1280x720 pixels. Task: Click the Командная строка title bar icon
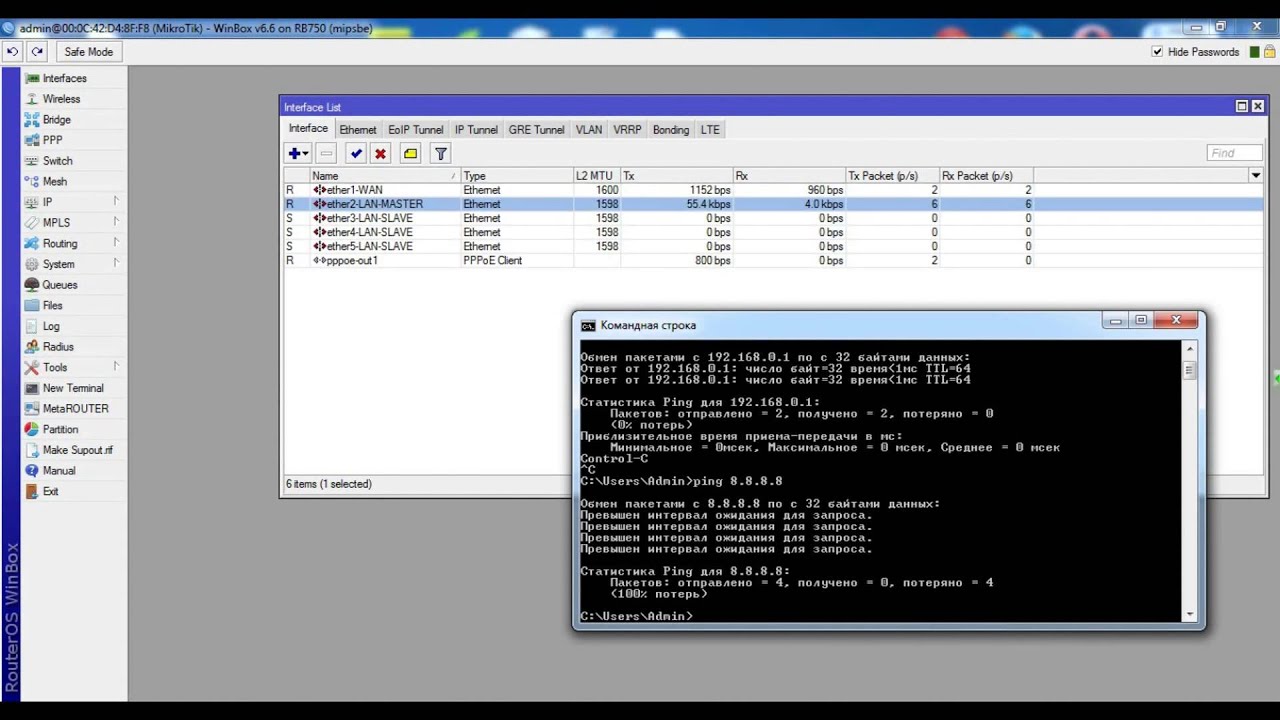(588, 325)
